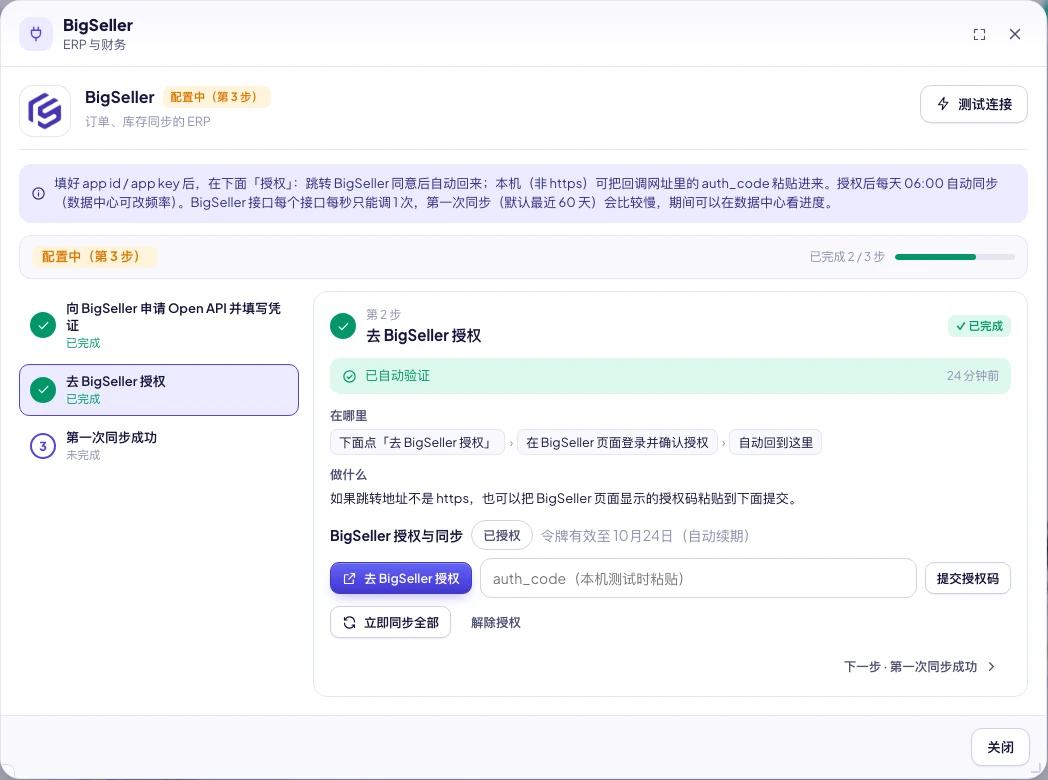Click the external-link icon on 去 BigSeller 授权 button

pos(349,579)
